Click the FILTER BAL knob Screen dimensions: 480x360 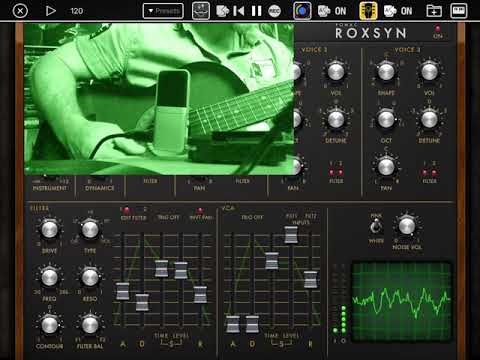[90, 325]
